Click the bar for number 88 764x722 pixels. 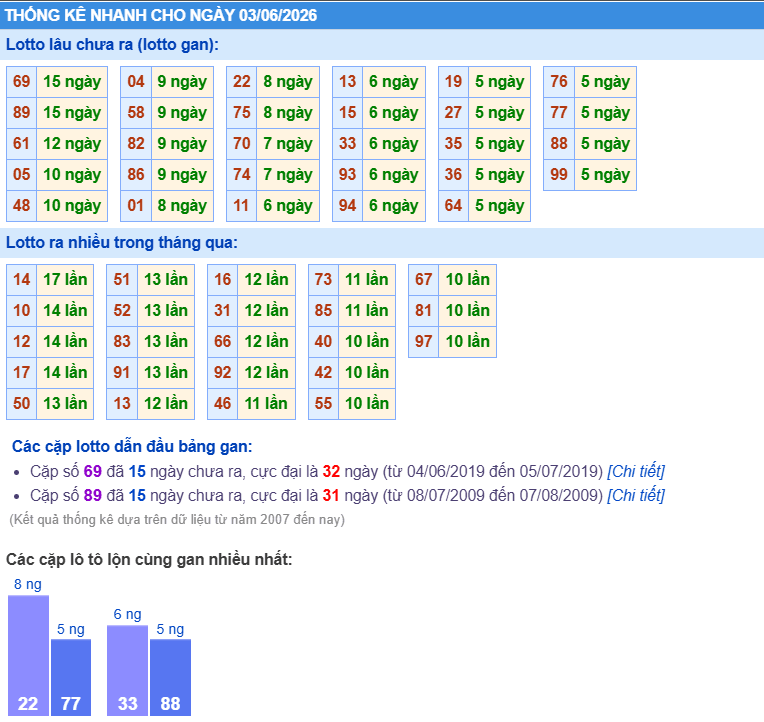coord(171,677)
